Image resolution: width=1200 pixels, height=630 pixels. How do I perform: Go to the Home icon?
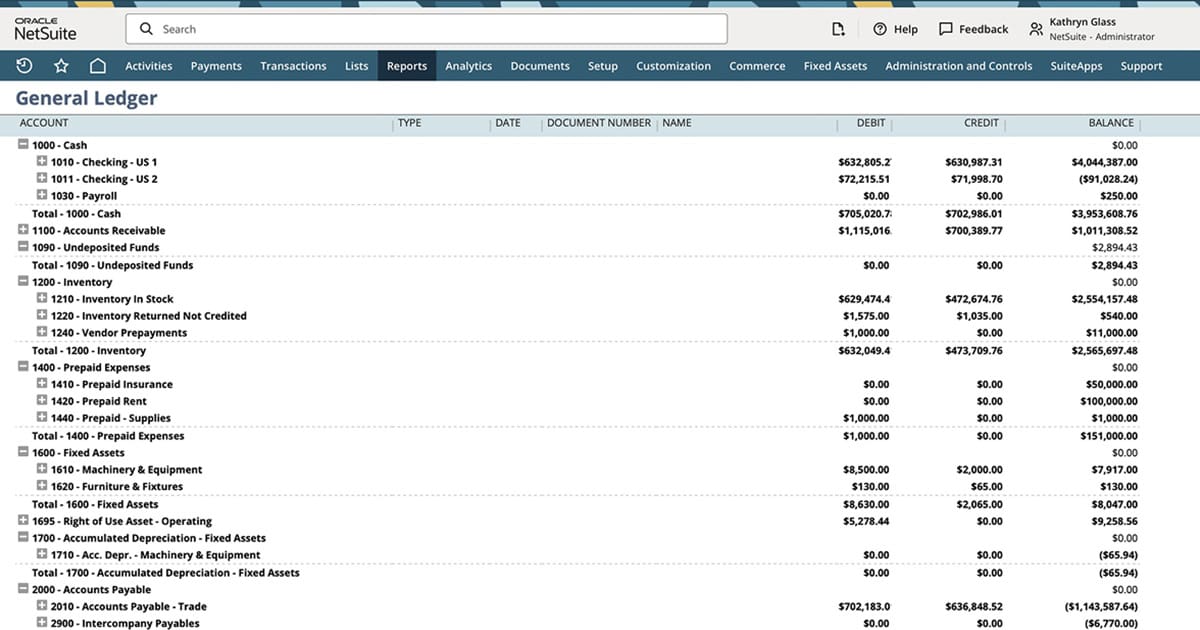tap(97, 66)
